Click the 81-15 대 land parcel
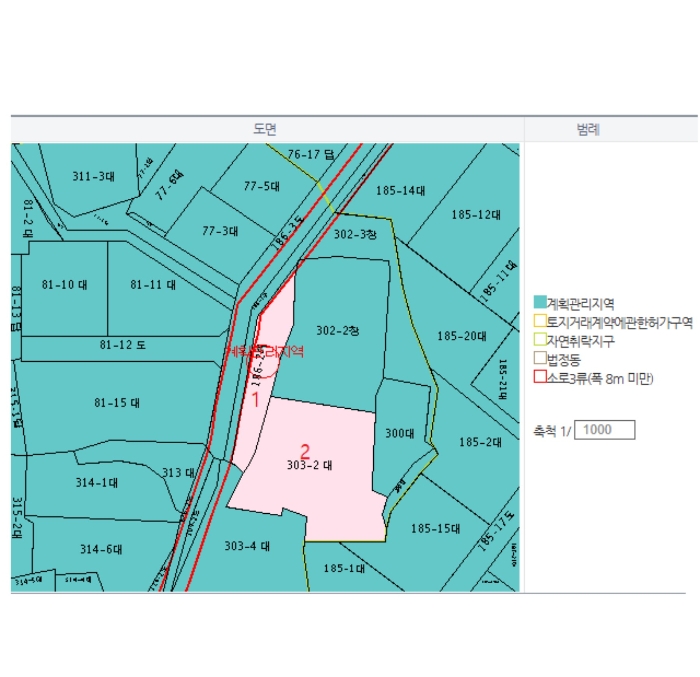Screen dimensions: 700x677 115,403
